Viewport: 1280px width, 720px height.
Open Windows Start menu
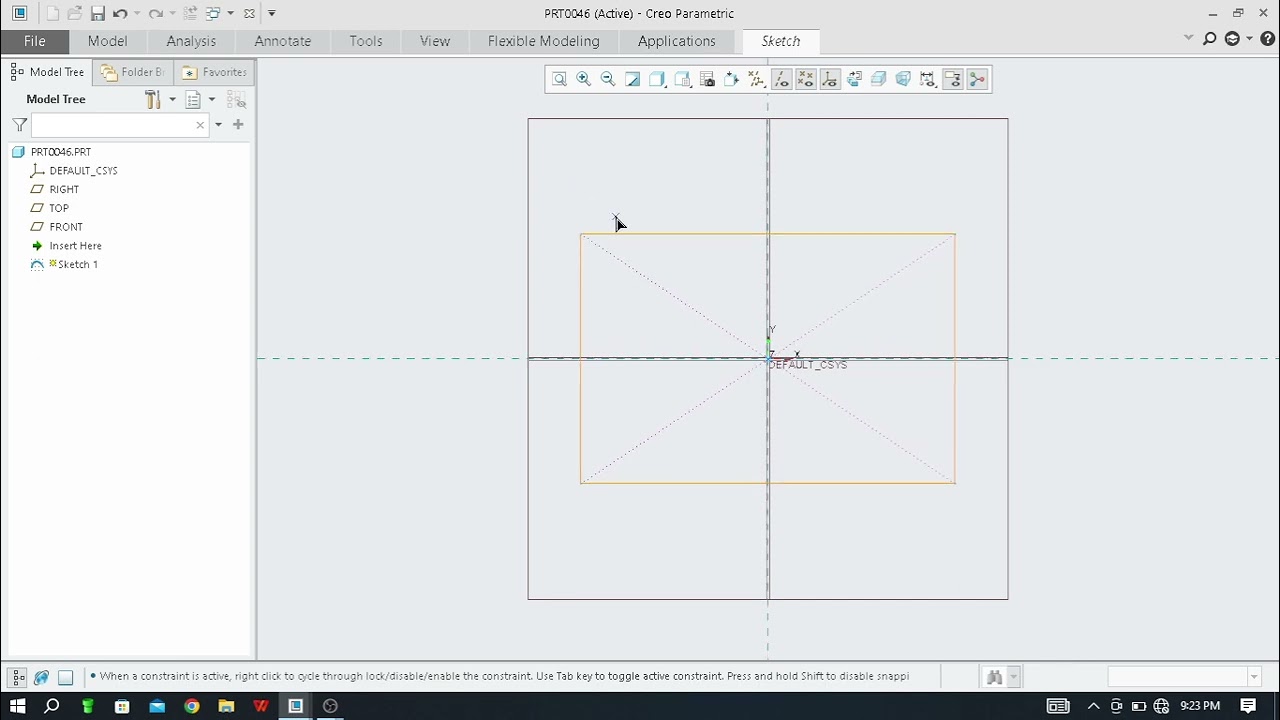pyautogui.click(x=17, y=706)
